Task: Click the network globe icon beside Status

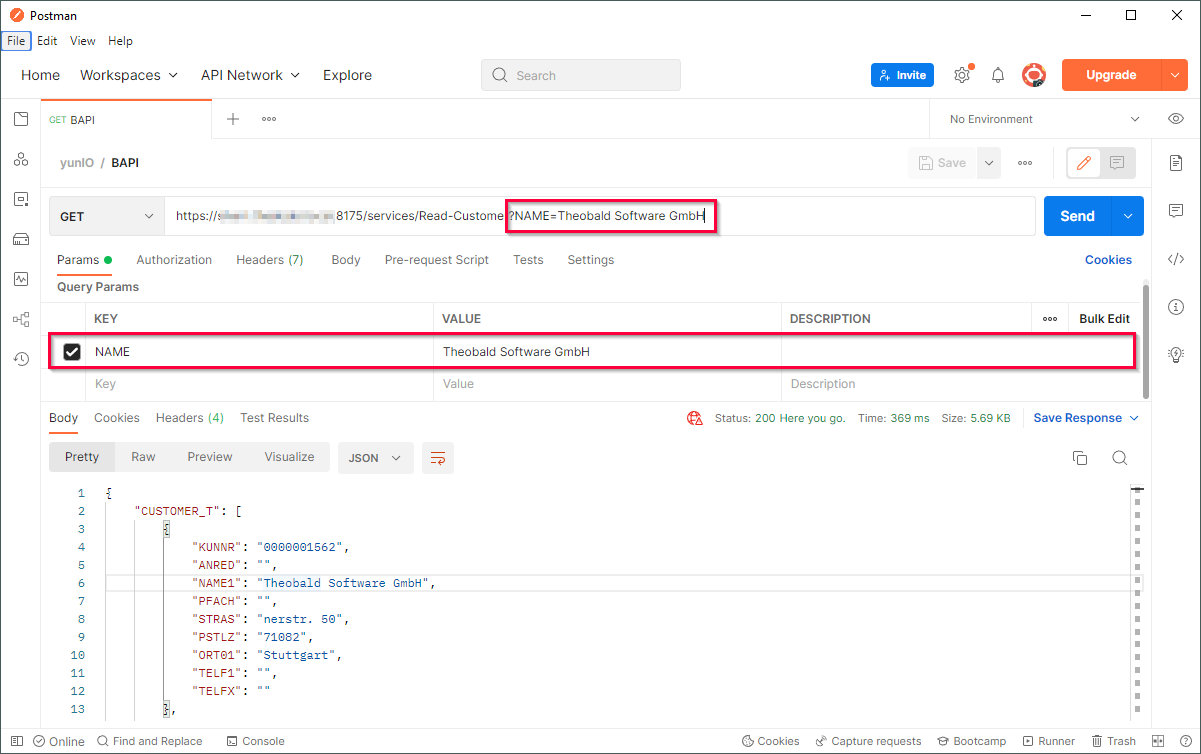Action: click(x=695, y=418)
